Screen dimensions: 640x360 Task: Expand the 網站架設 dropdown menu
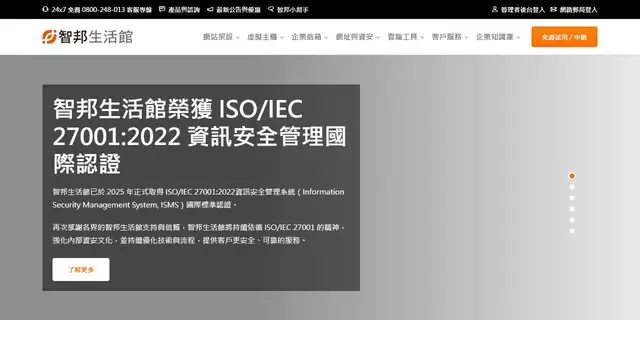tap(221, 37)
